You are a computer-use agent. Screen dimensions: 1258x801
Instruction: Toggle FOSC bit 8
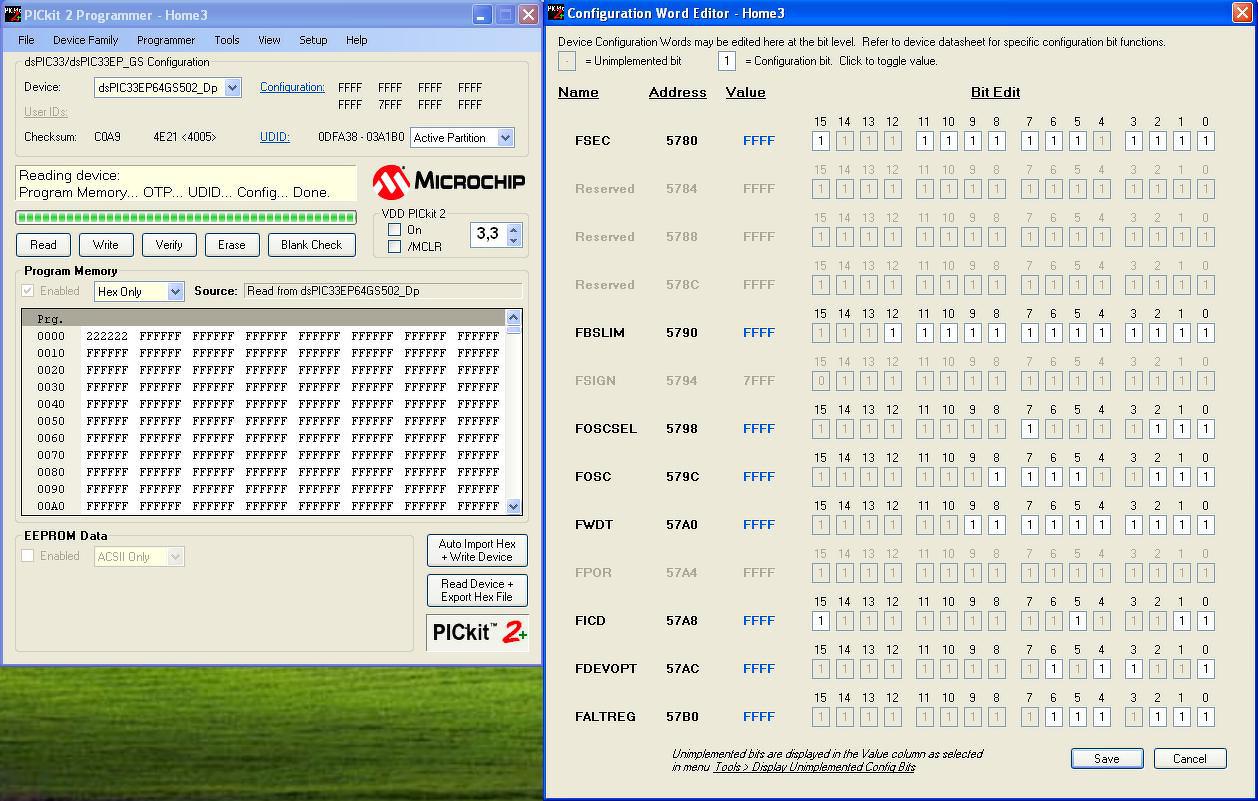(997, 477)
